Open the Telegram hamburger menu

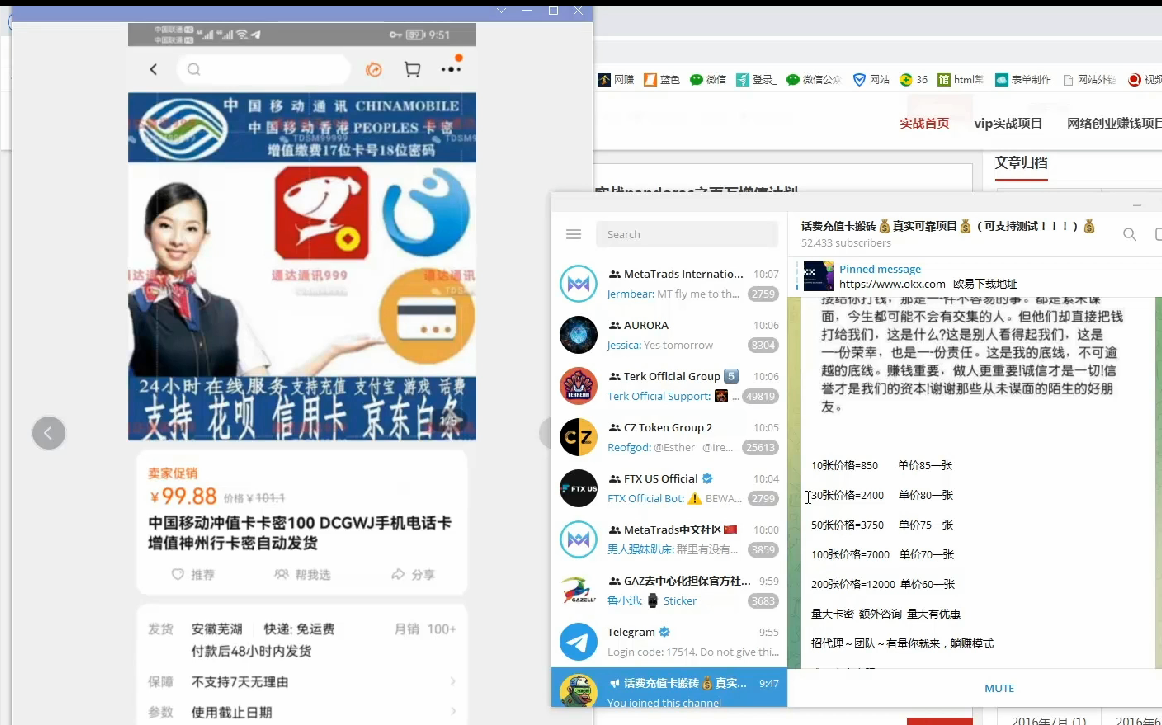573,234
